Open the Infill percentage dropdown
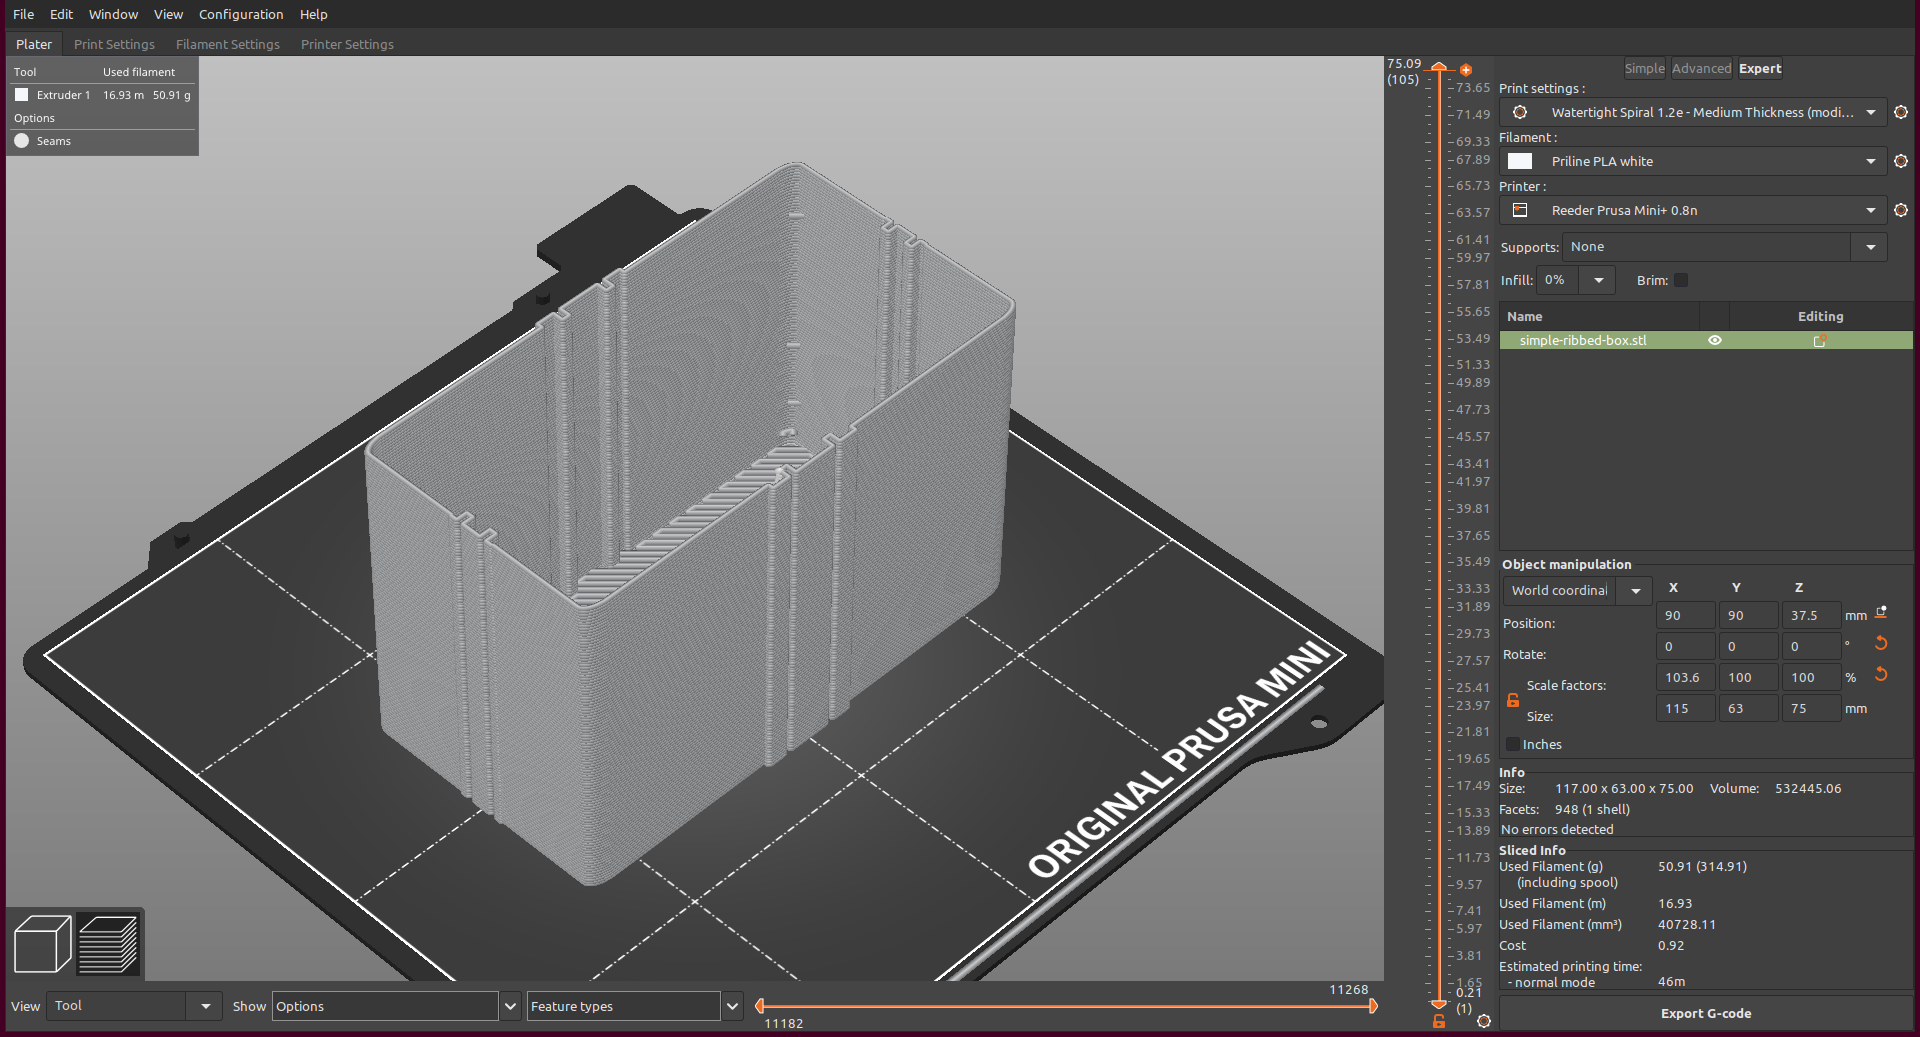1920x1037 pixels. pos(1598,280)
